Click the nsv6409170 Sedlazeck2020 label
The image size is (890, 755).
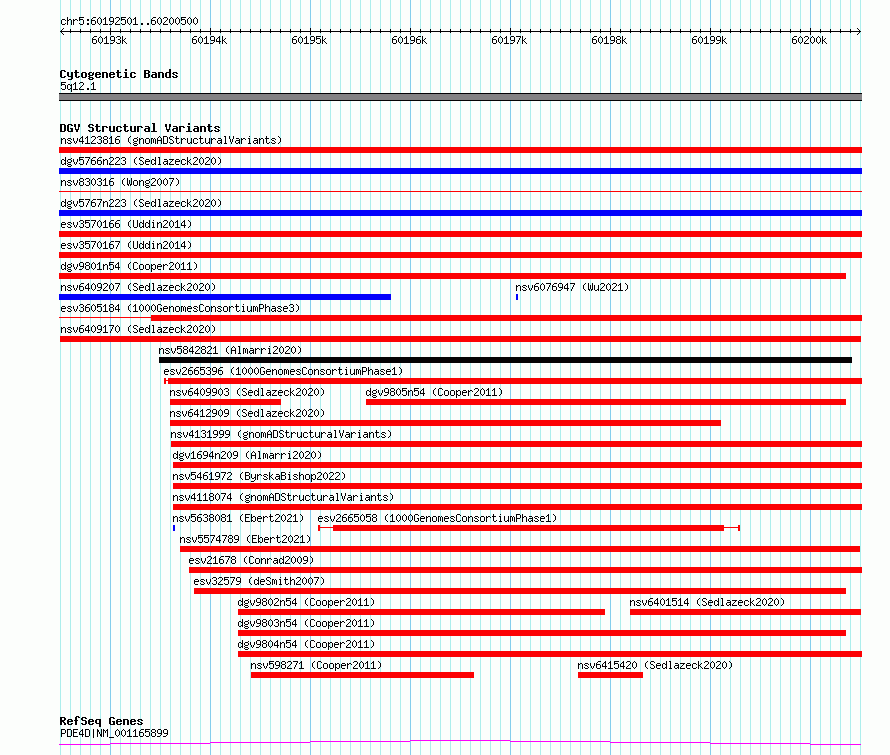click(x=138, y=329)
